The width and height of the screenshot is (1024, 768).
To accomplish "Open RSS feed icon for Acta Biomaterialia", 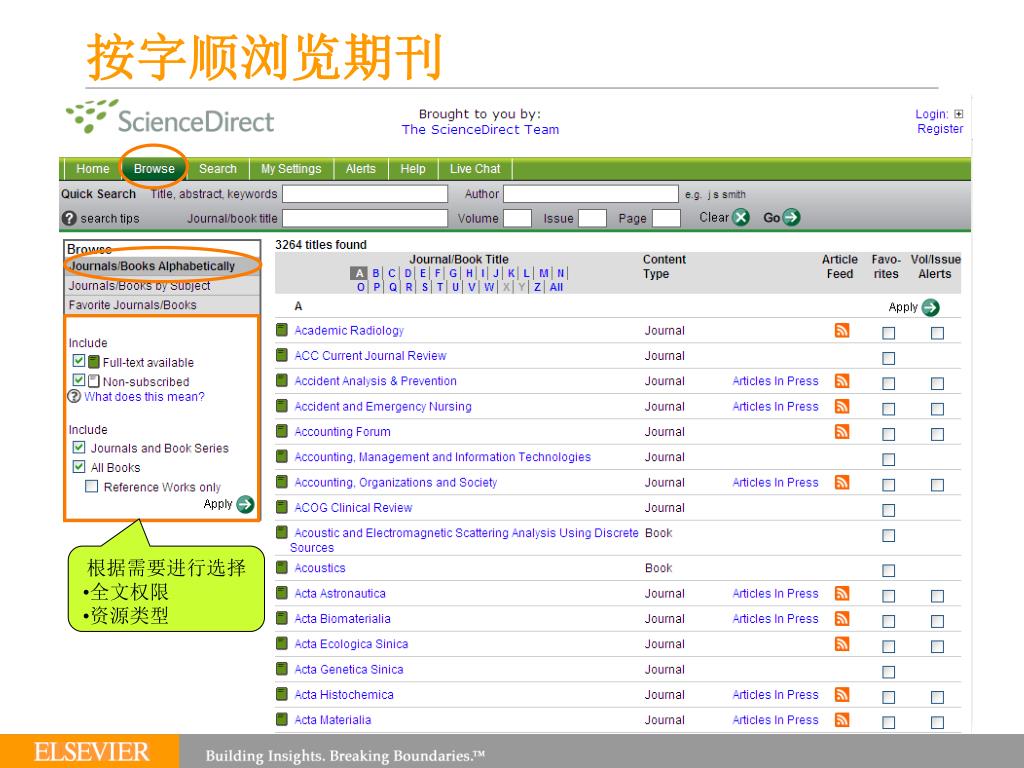I will click(842, 618).
